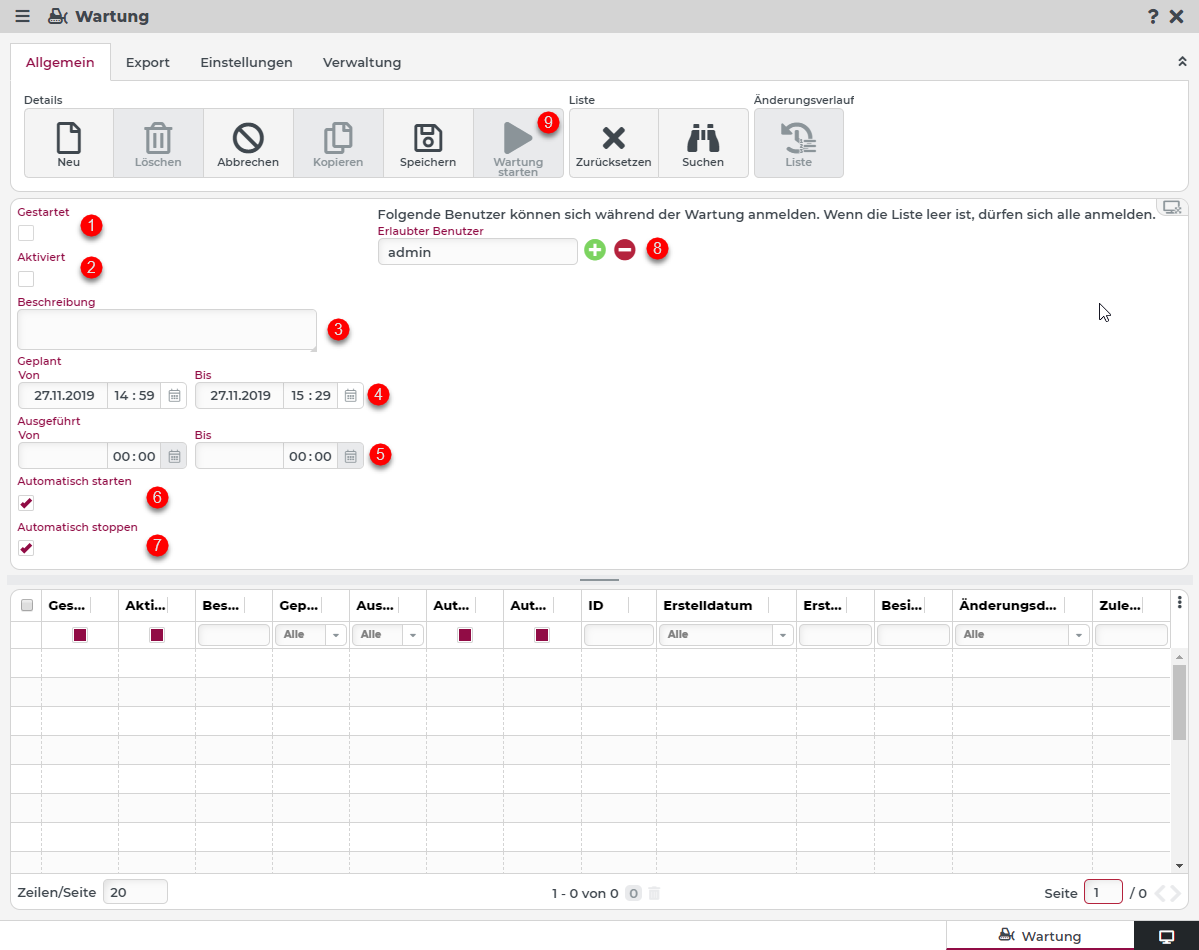This screenshot has width=1199, height=950.
Task: Click the Zeilen/Seite input field
Action: 135,892
